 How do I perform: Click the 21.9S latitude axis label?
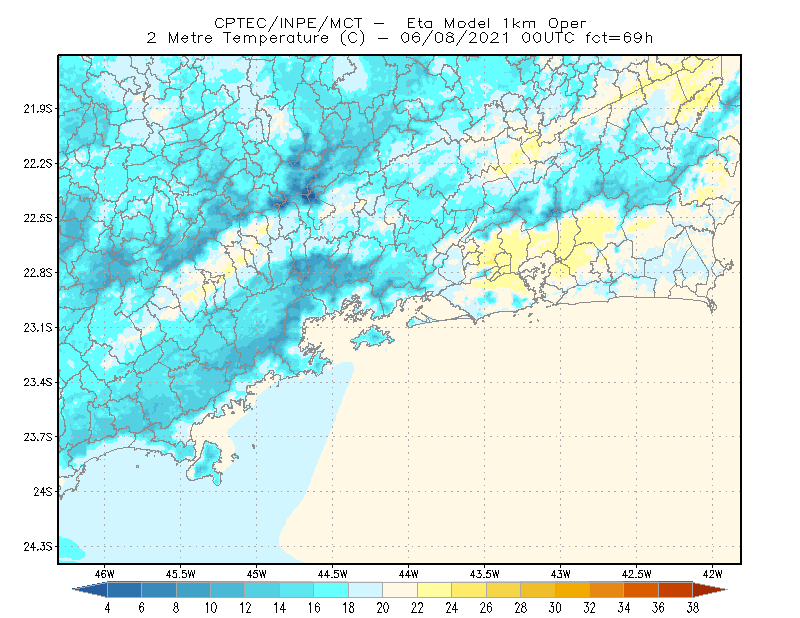pyautogui.click(x=38, y=109)
